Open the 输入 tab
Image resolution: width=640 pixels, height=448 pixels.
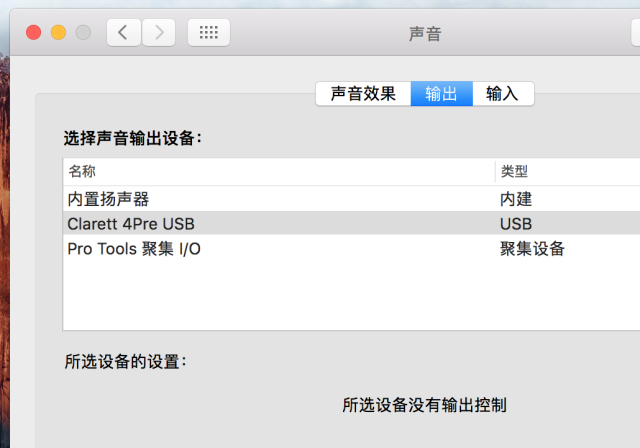502,94
